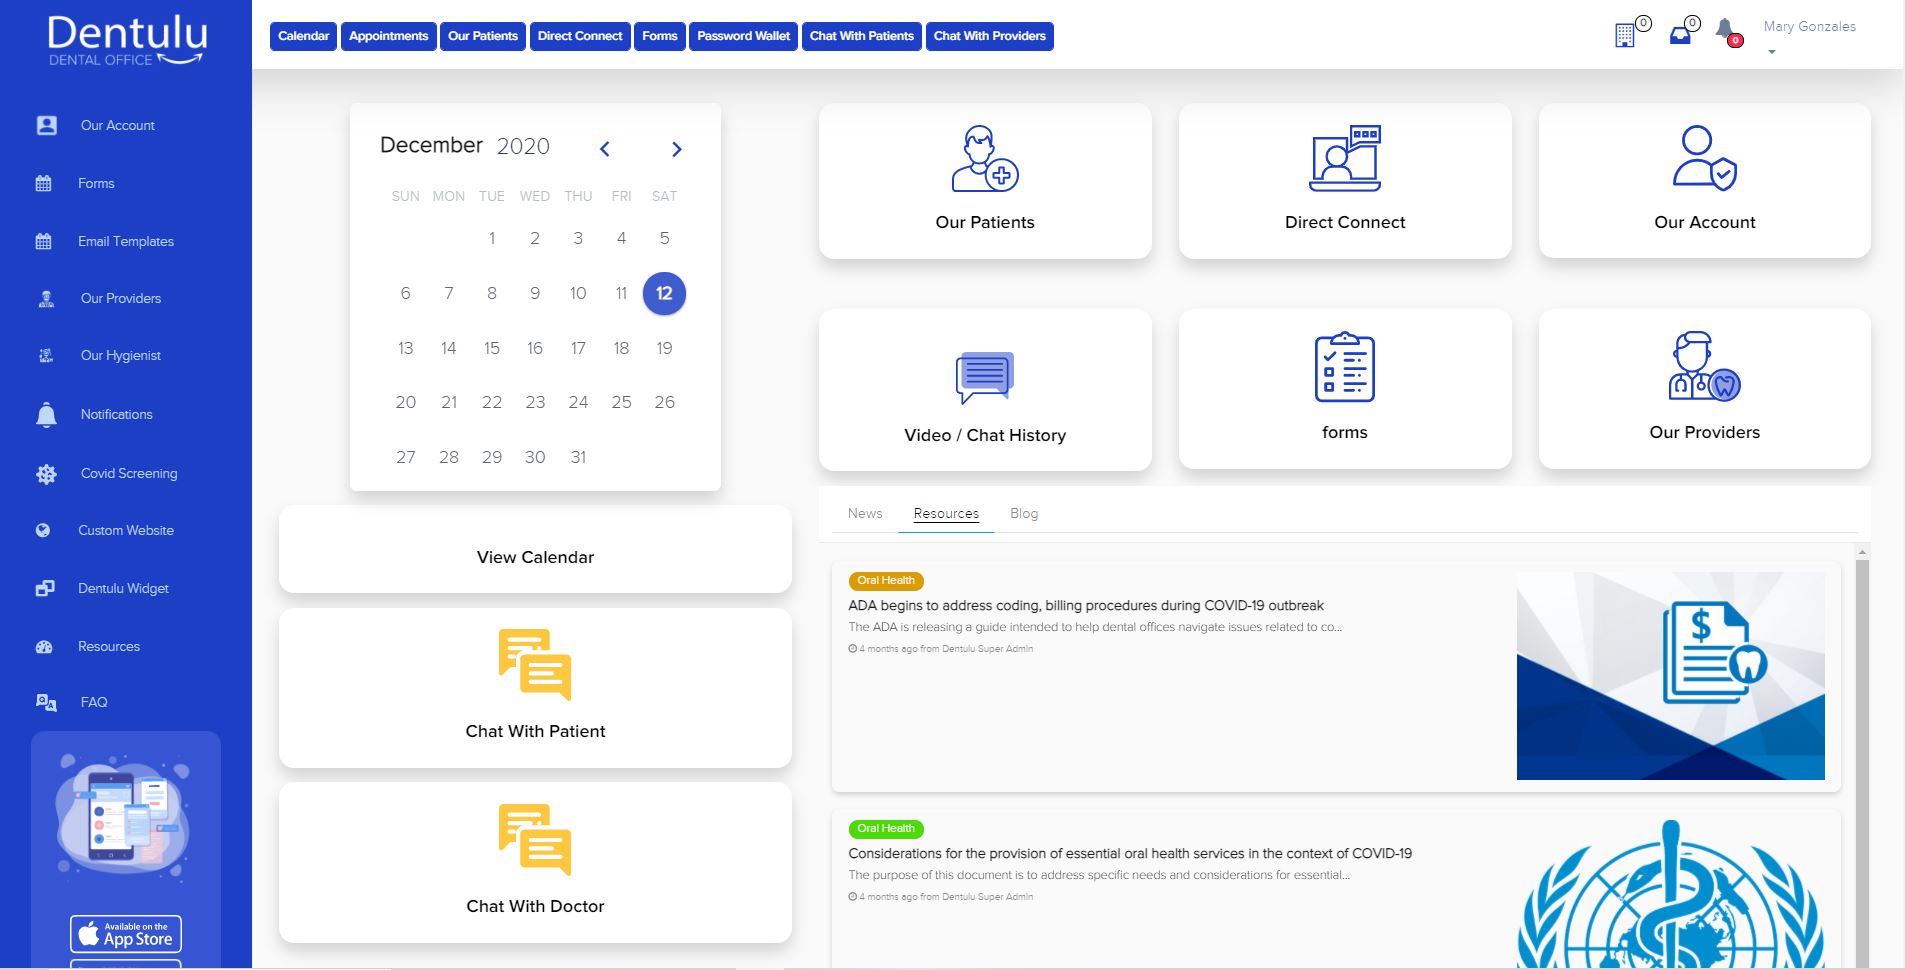Image resolution: width=1905 pixels, height=970 pixels.
Task: Click the Dentulu Dental Office logo
Action: [127, 40]
